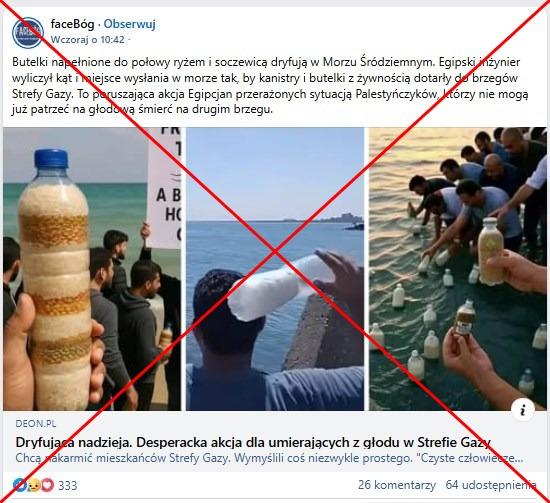Open the Dryfująca nadzieja article headline
This screenshot has height=503, width=550.
(x=253, y=442)
